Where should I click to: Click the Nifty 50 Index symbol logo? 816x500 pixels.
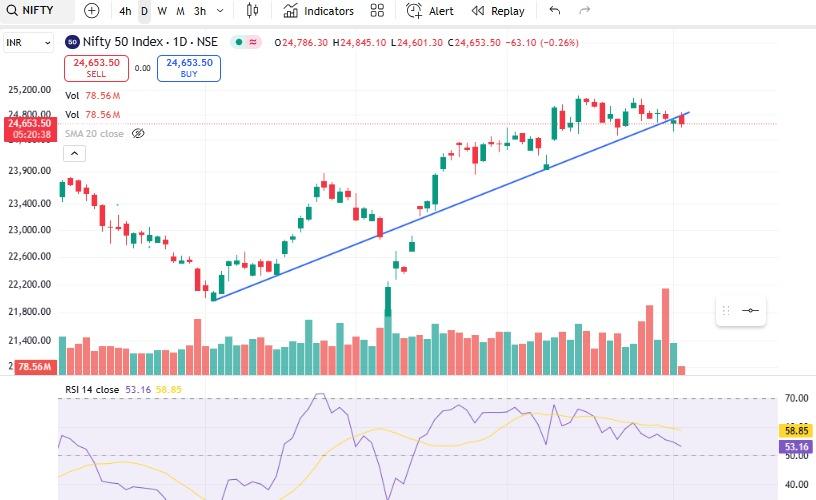coord(72,42)
